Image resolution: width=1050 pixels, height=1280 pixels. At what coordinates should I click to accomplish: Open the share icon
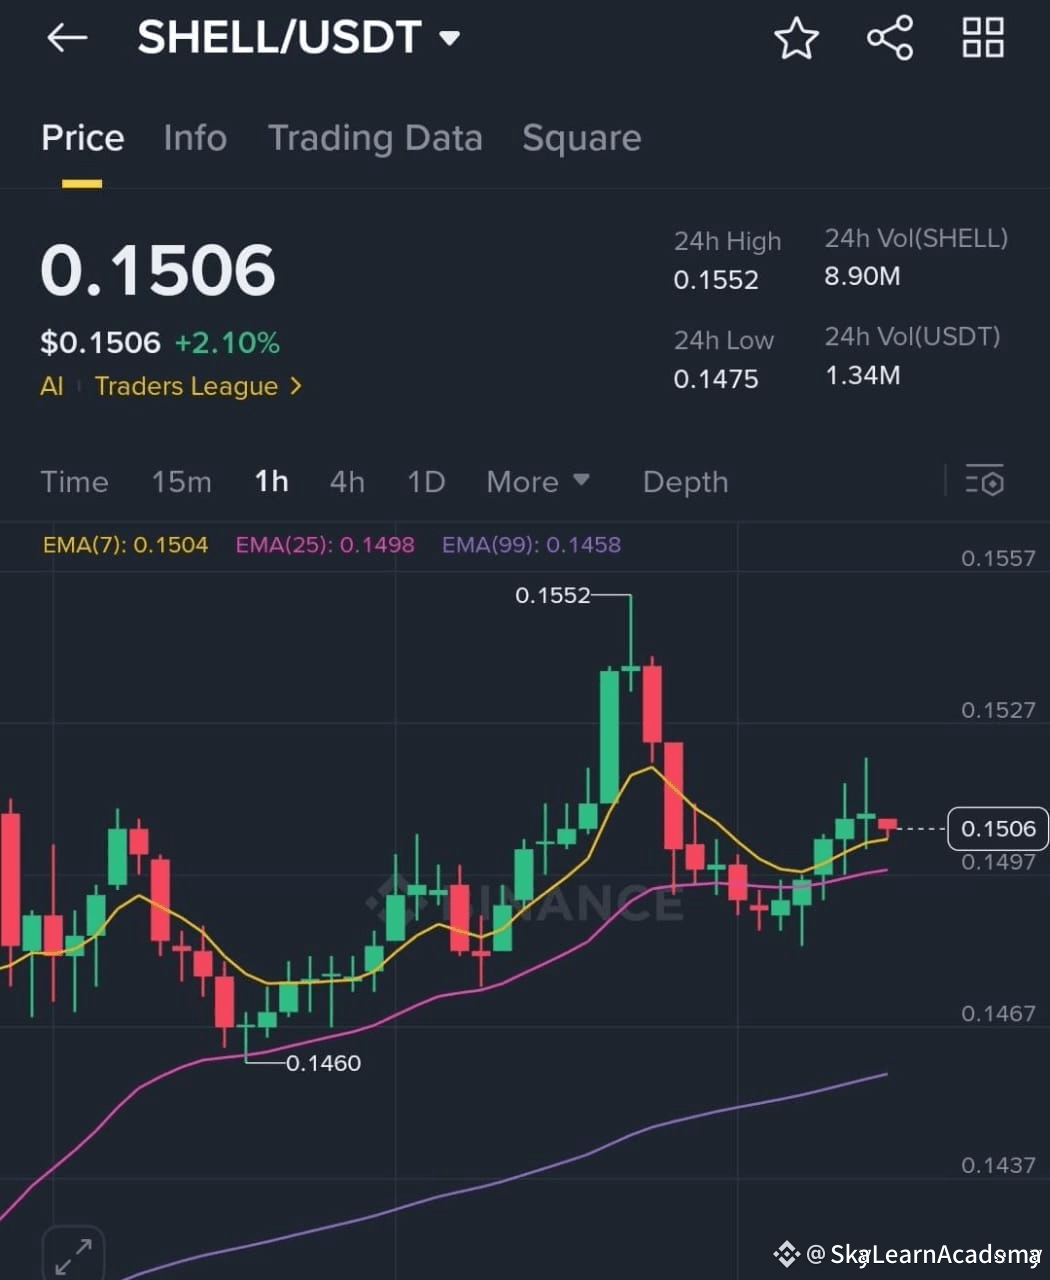[889, 38]
